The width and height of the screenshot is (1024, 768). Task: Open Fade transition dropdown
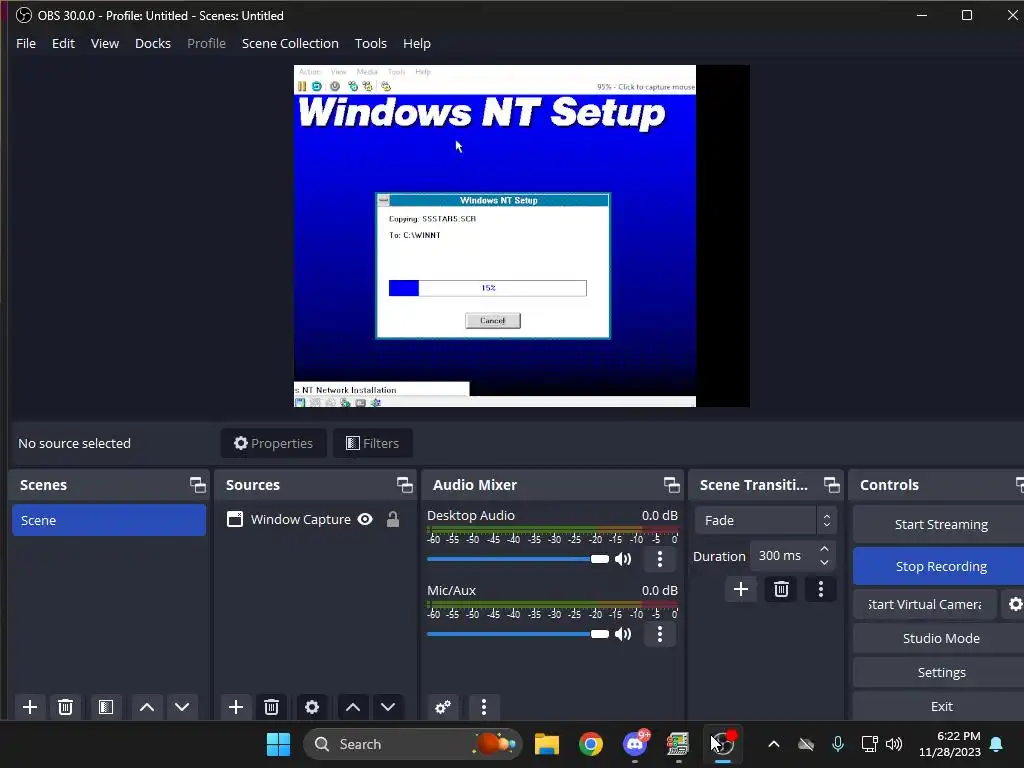click(765, 520)
